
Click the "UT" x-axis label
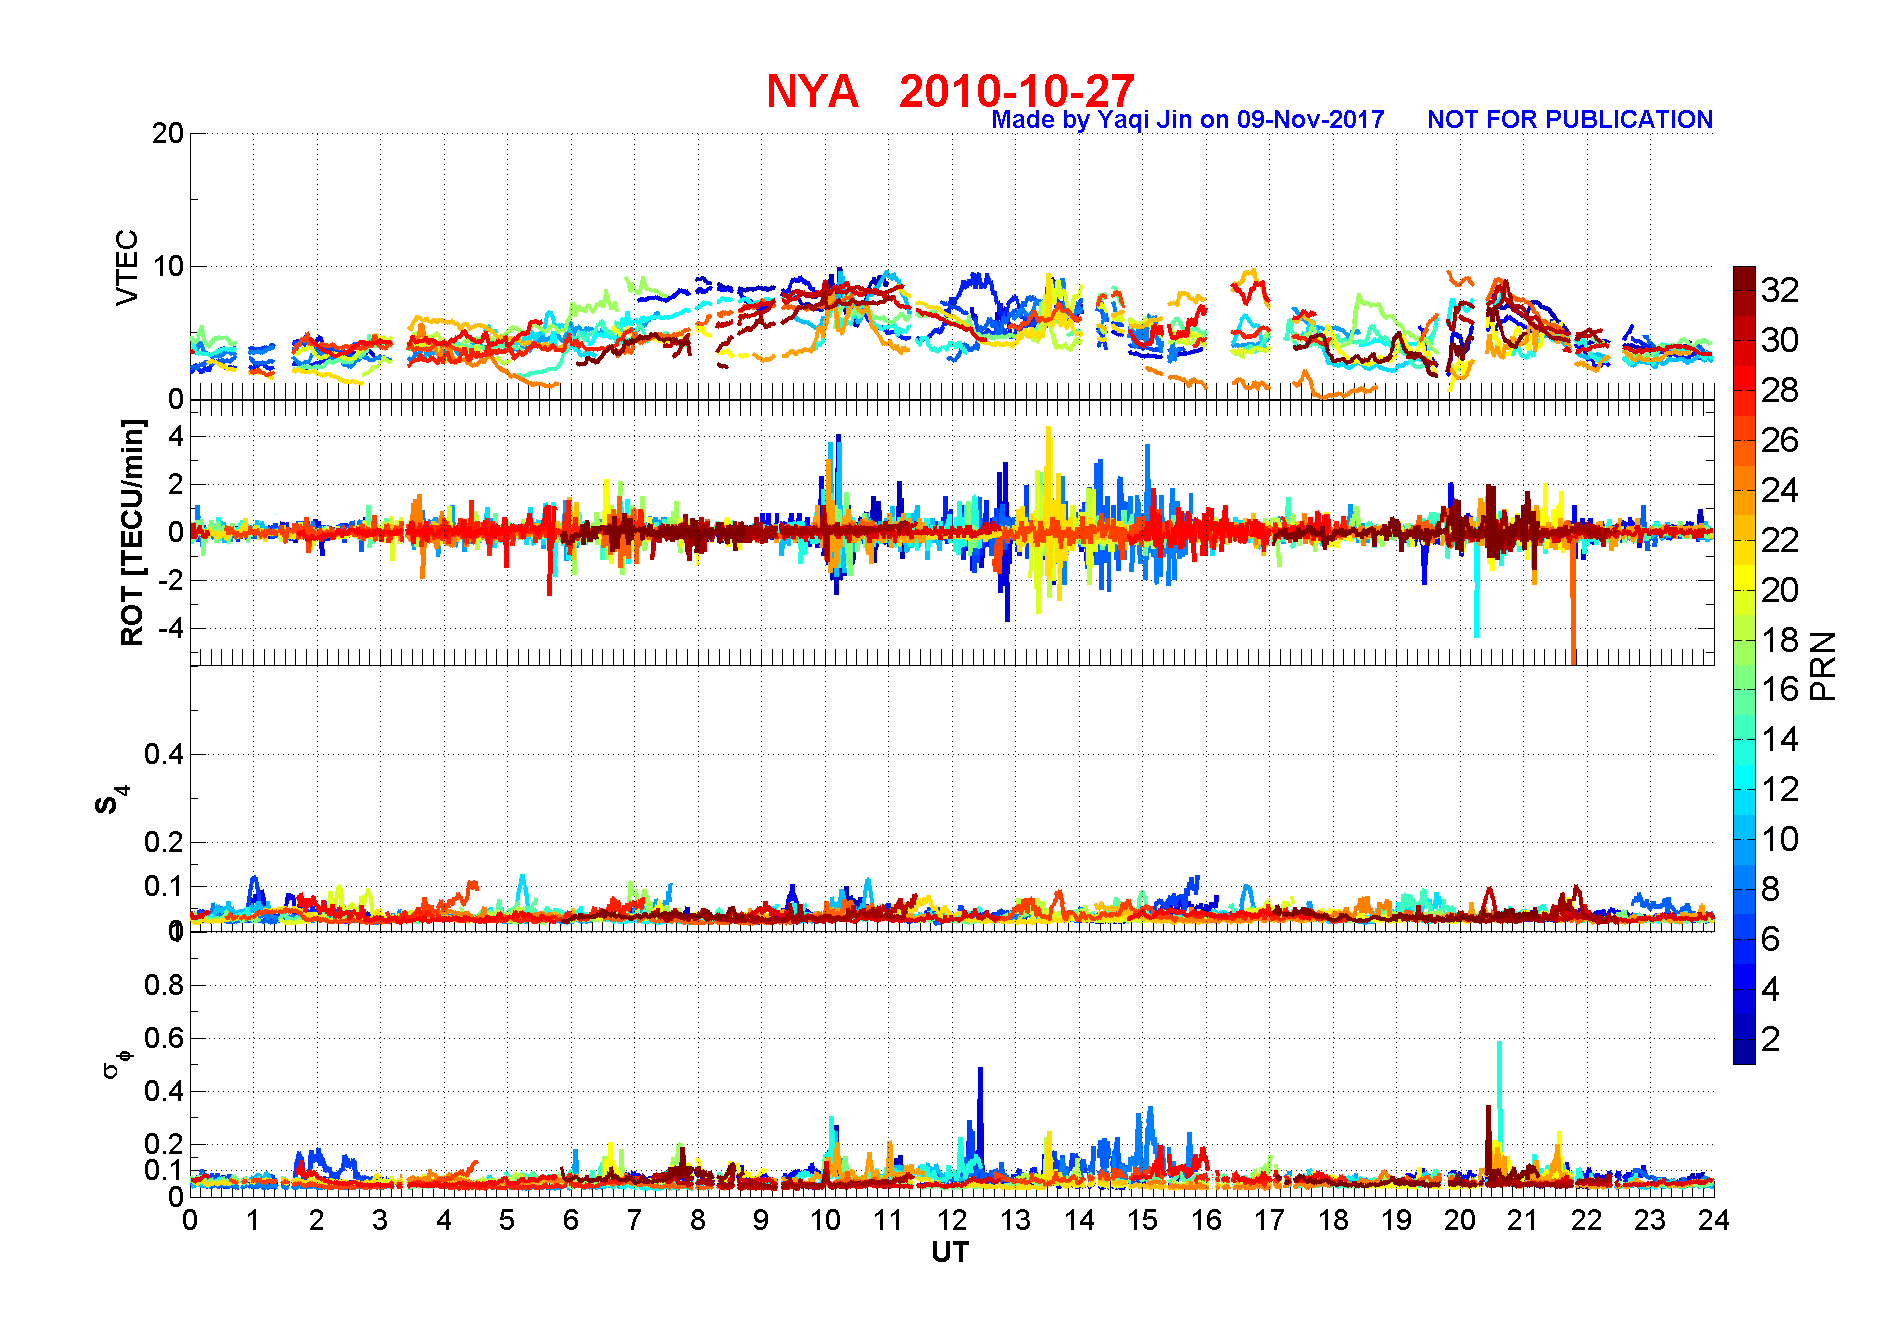pos(950,1253)
